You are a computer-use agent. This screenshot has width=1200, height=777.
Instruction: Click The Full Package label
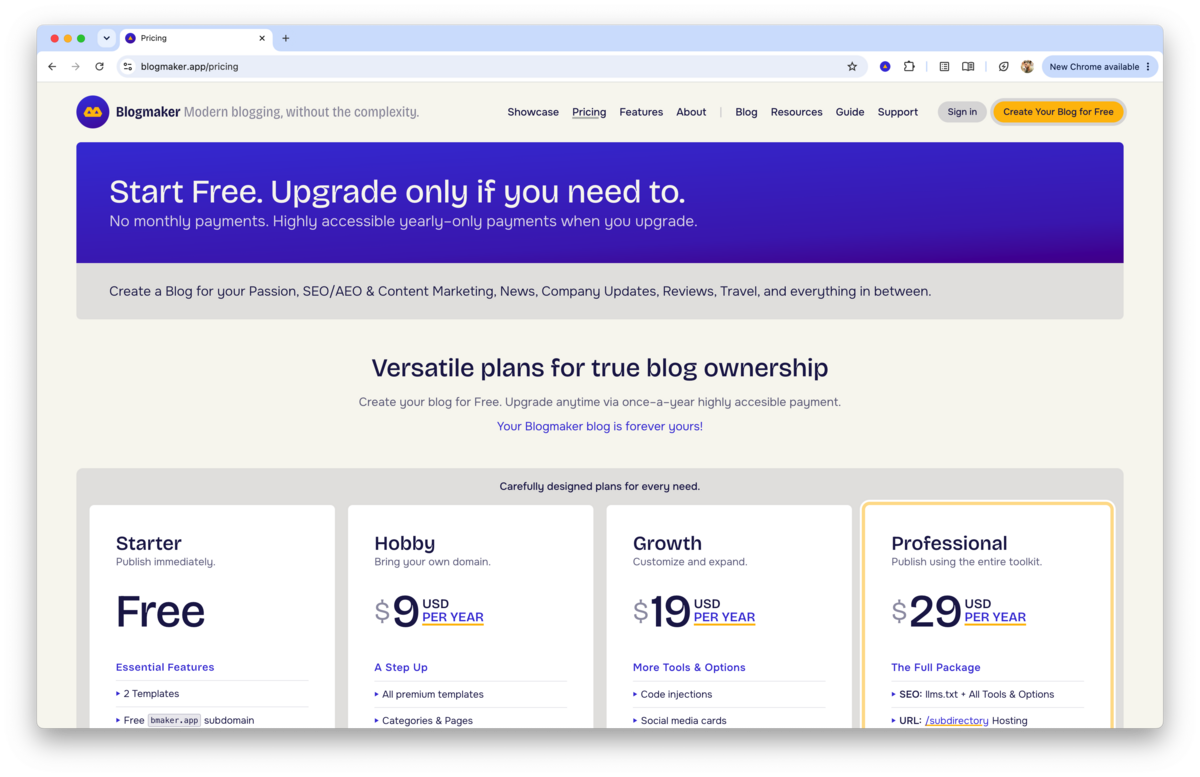point(936,667)
